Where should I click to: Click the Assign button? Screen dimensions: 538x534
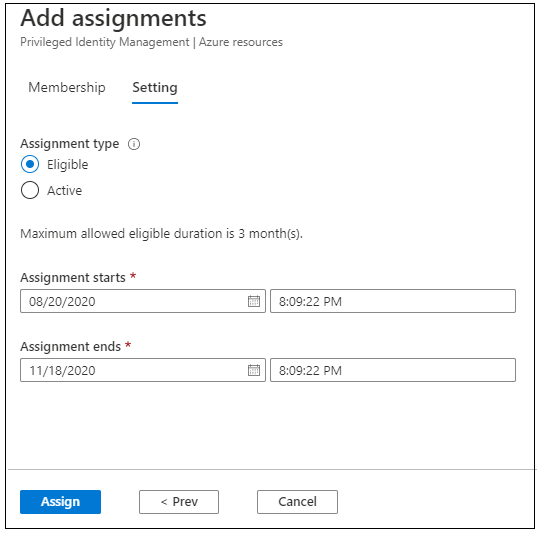click(x=60, y=502)
